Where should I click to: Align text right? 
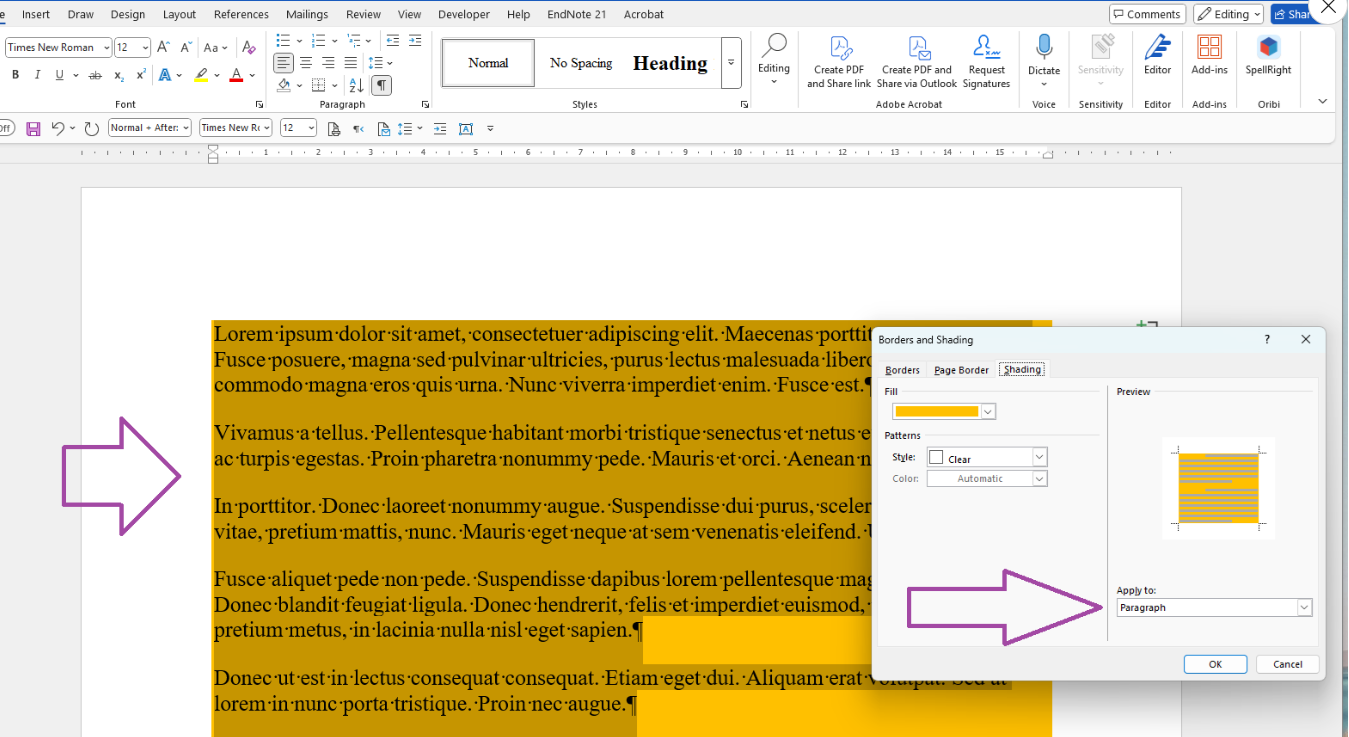[x=328, y=62]
